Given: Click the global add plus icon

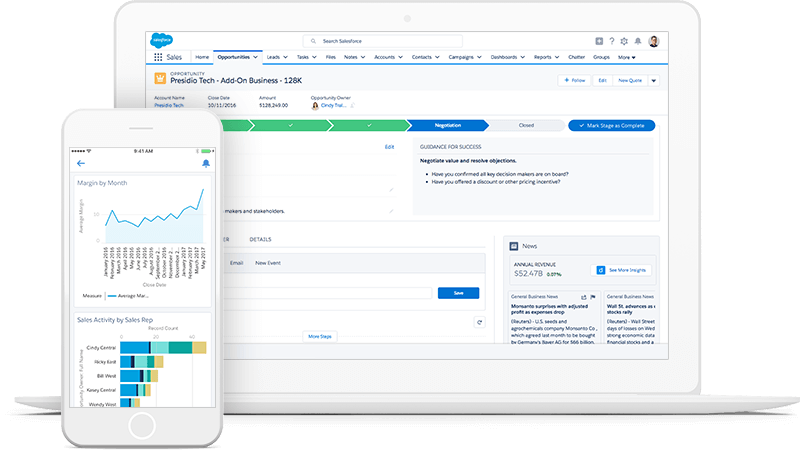Looking at the screenshot, I should (599, 41).
